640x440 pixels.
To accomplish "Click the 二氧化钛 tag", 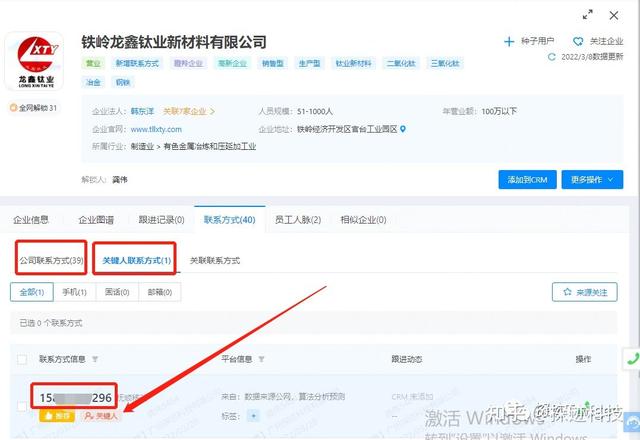I will tap(401, 63).
